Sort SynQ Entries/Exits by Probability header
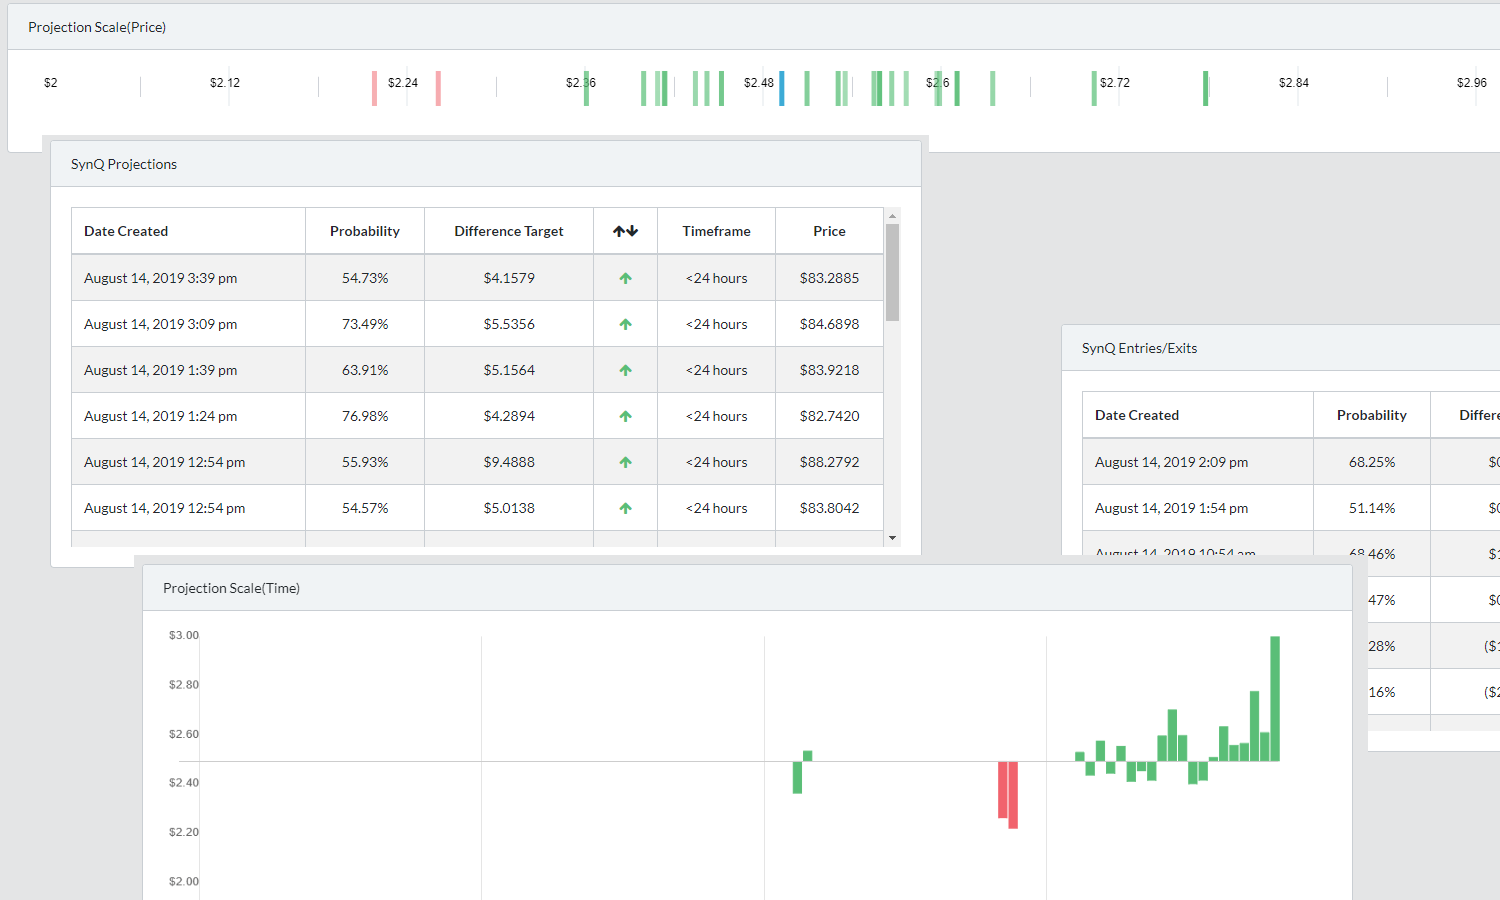 coord(1372,415)
